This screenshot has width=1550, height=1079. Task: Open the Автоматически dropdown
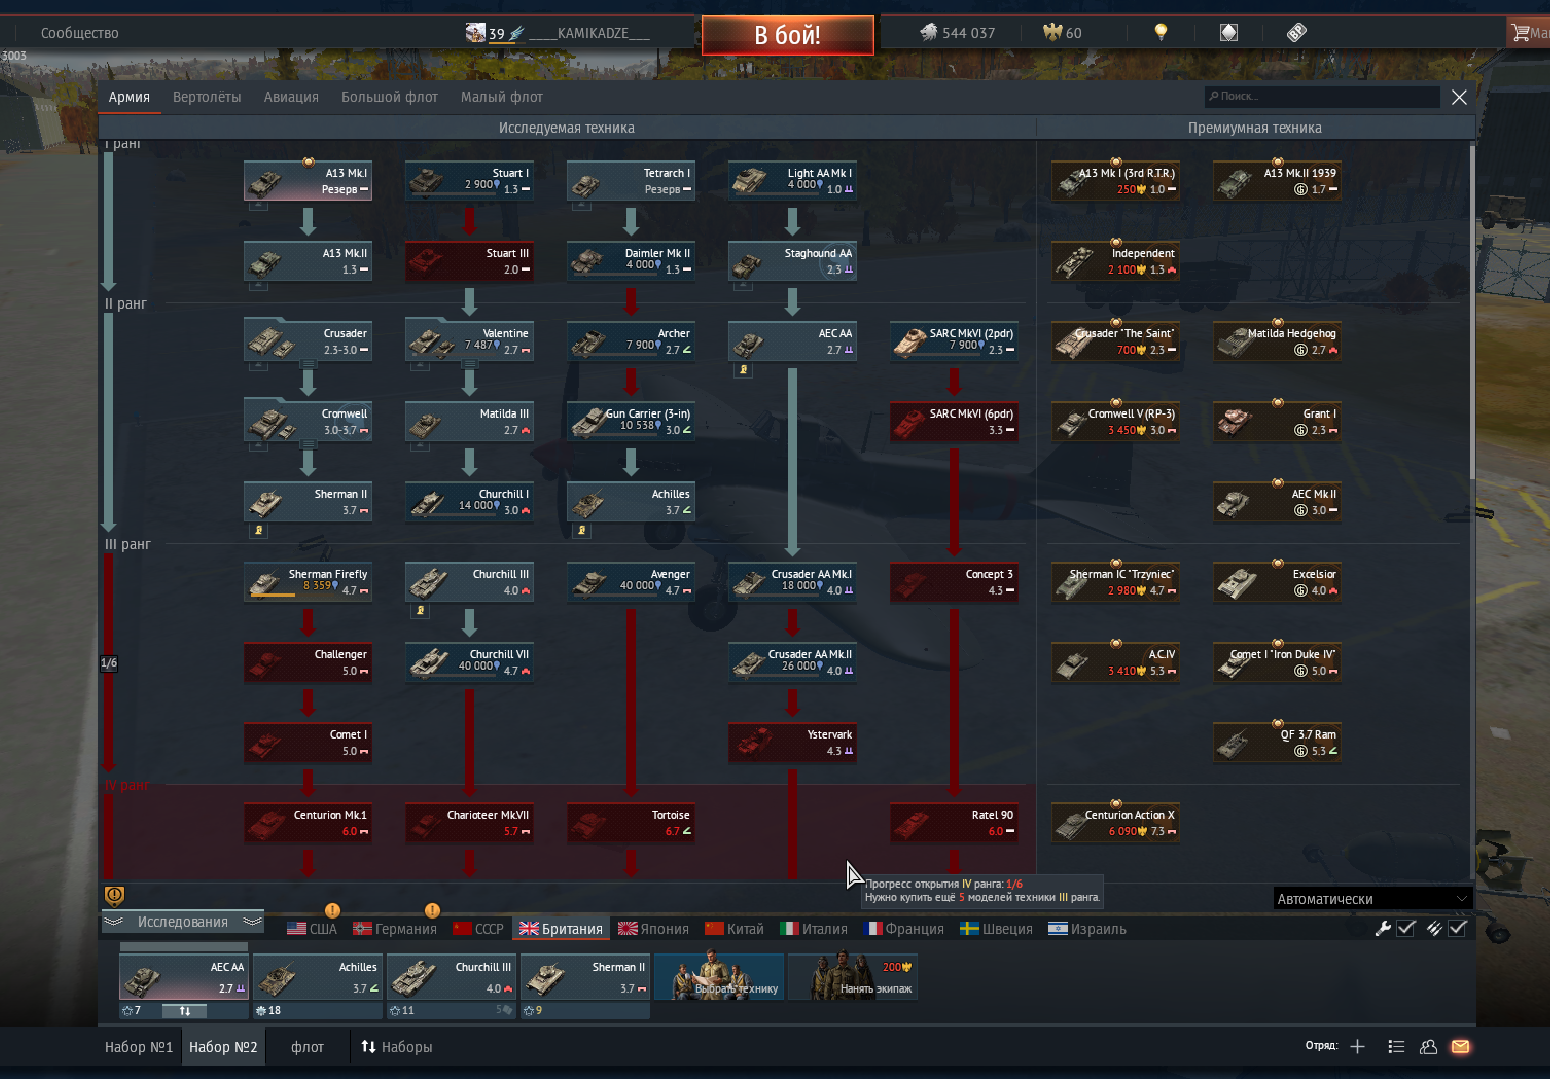tap(1372, 898)
